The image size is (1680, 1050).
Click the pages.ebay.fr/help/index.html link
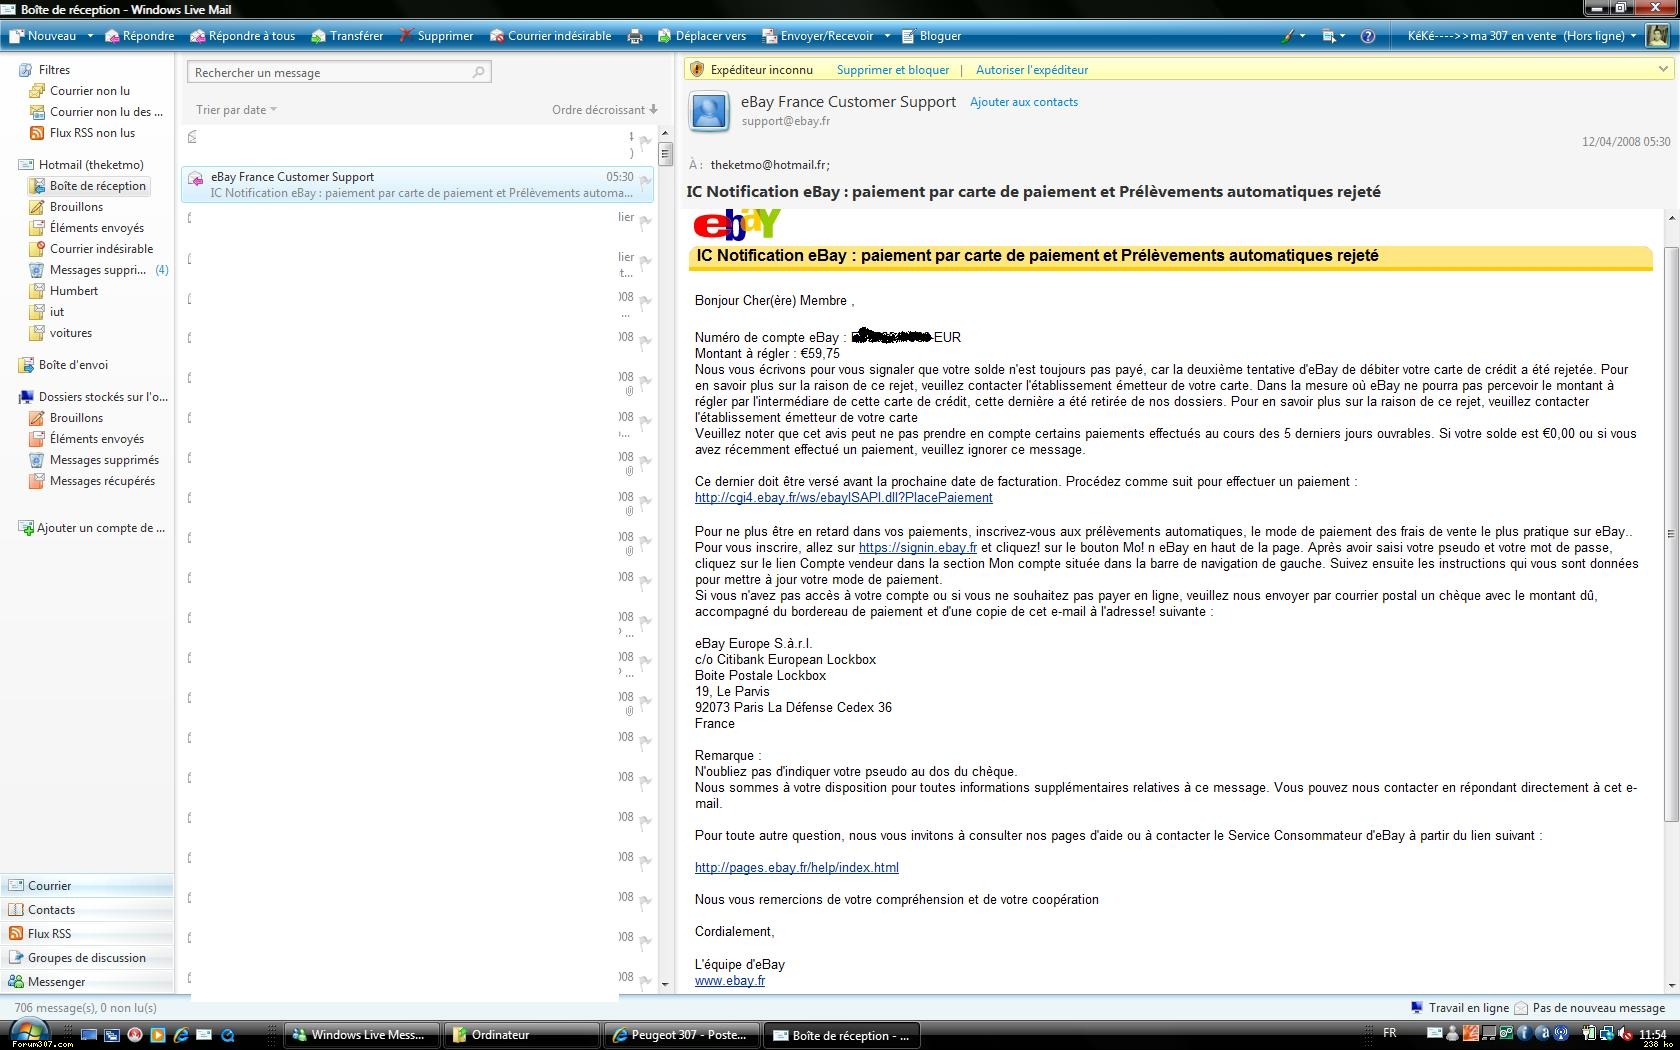click(x=797, y=868)
